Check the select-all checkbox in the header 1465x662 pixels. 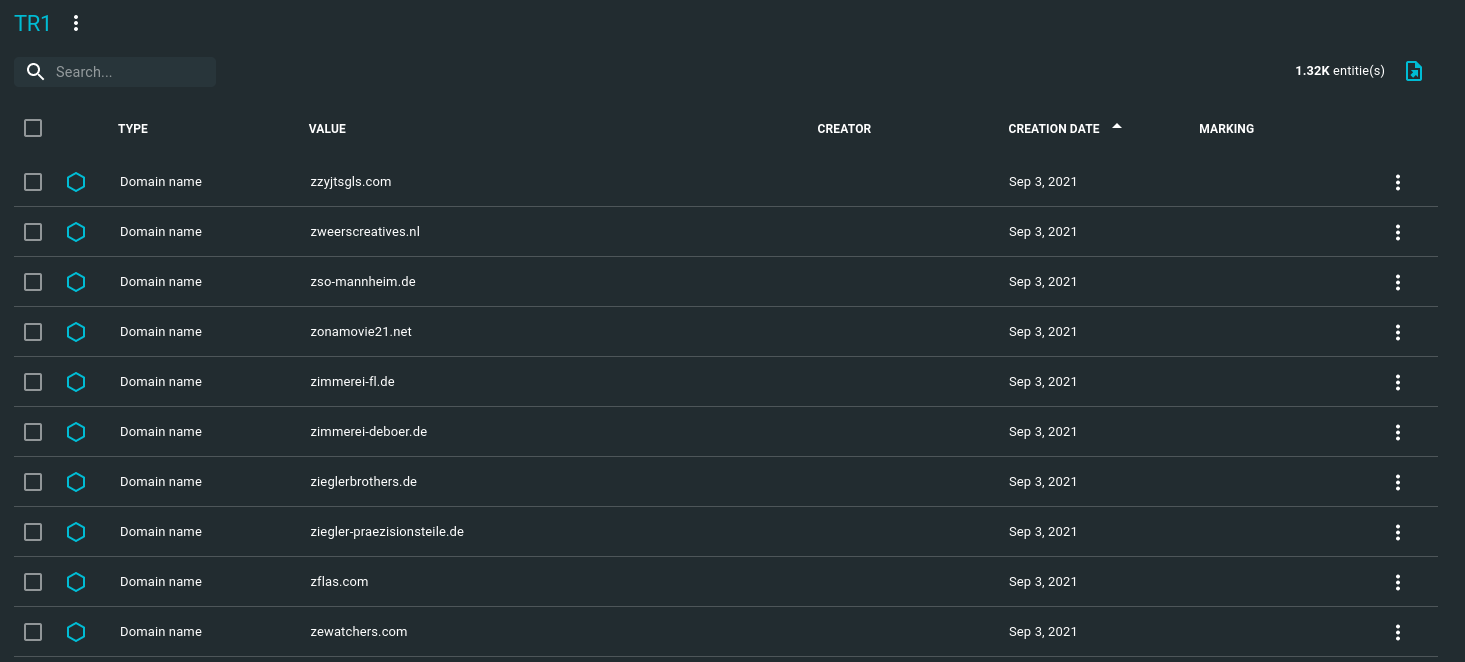tap(33, 128)
